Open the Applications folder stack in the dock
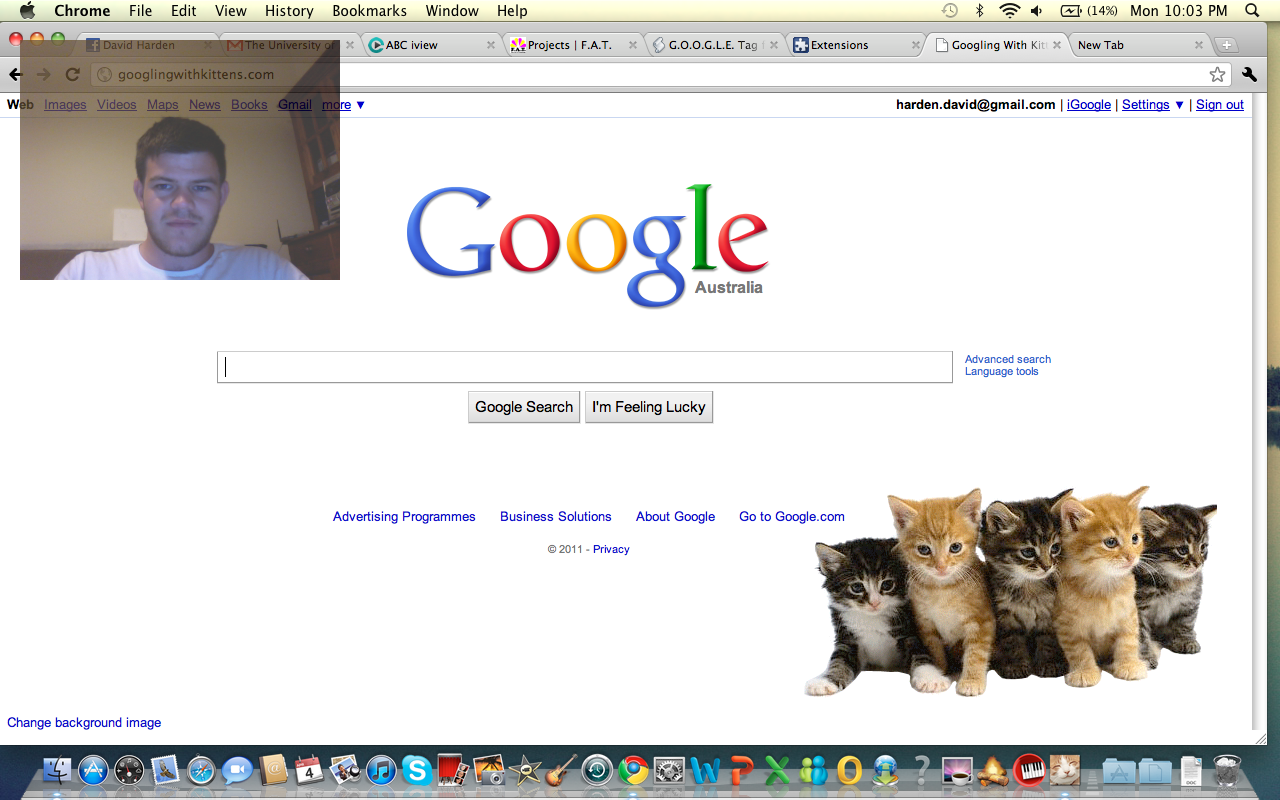Screen dimensions: 1280x800 coord(1118,770)
